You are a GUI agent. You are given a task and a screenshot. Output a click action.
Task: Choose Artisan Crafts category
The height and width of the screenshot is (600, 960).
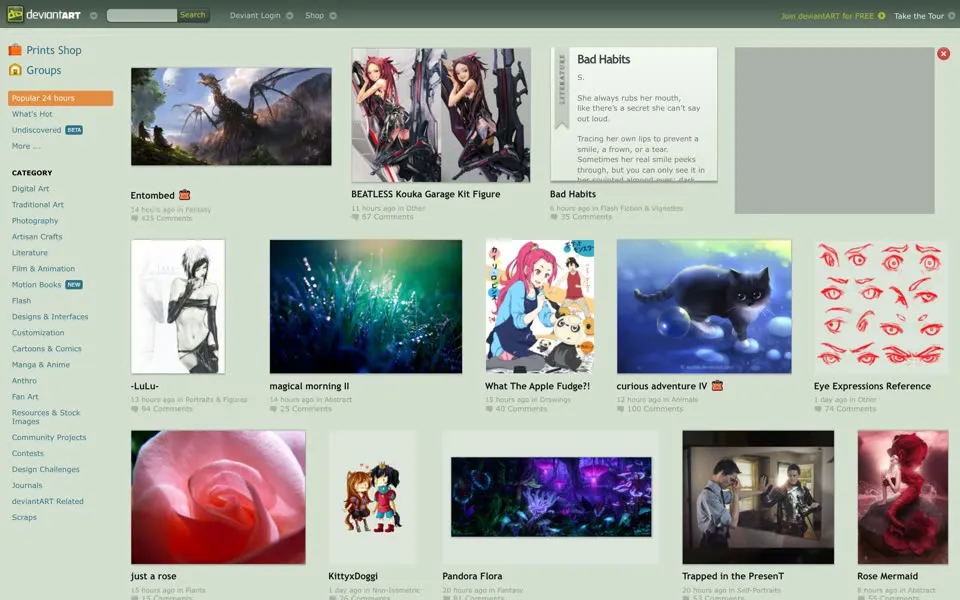[x=37, y=236]
